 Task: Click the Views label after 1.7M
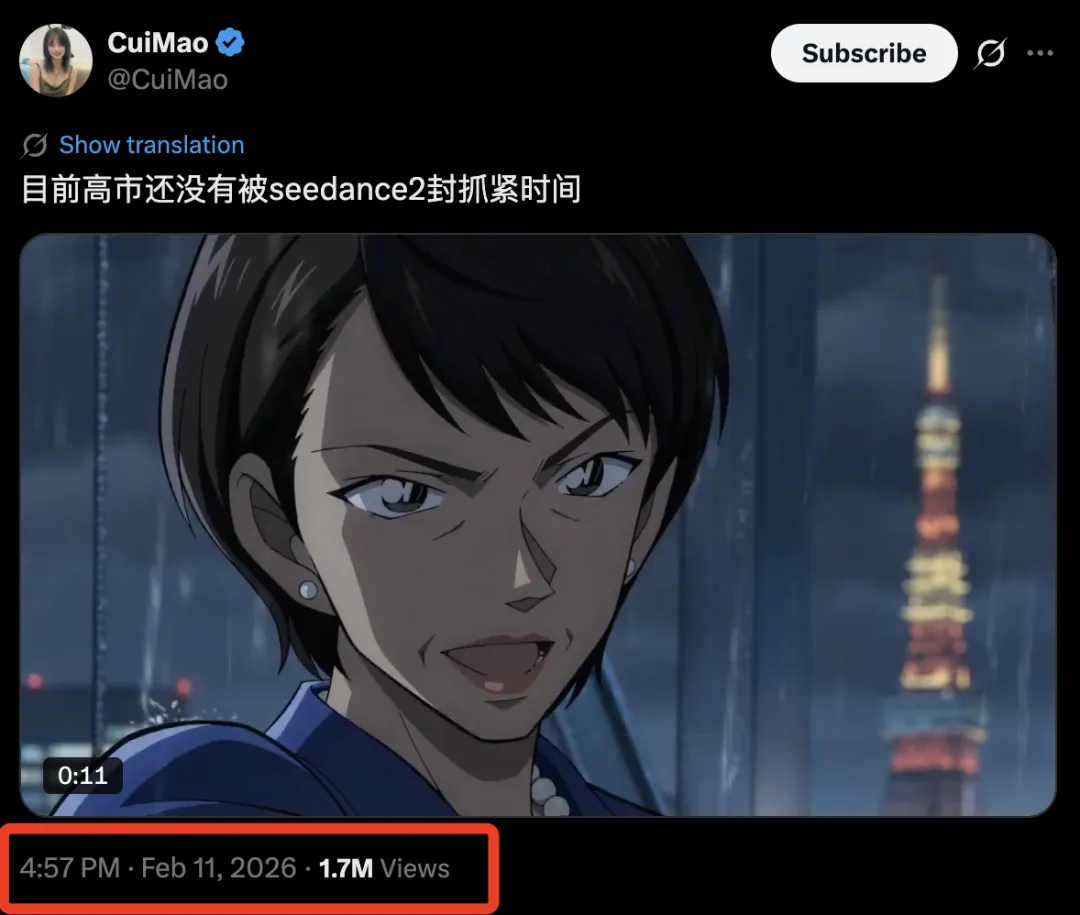(x=415, y=868)
